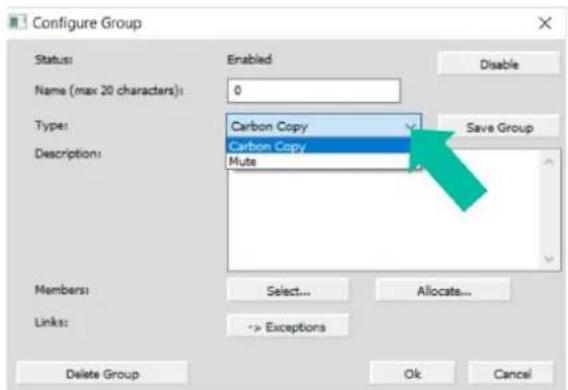Click the Enabled status text
The height and width of the screenshot is (390, 568).
[249, 59]
